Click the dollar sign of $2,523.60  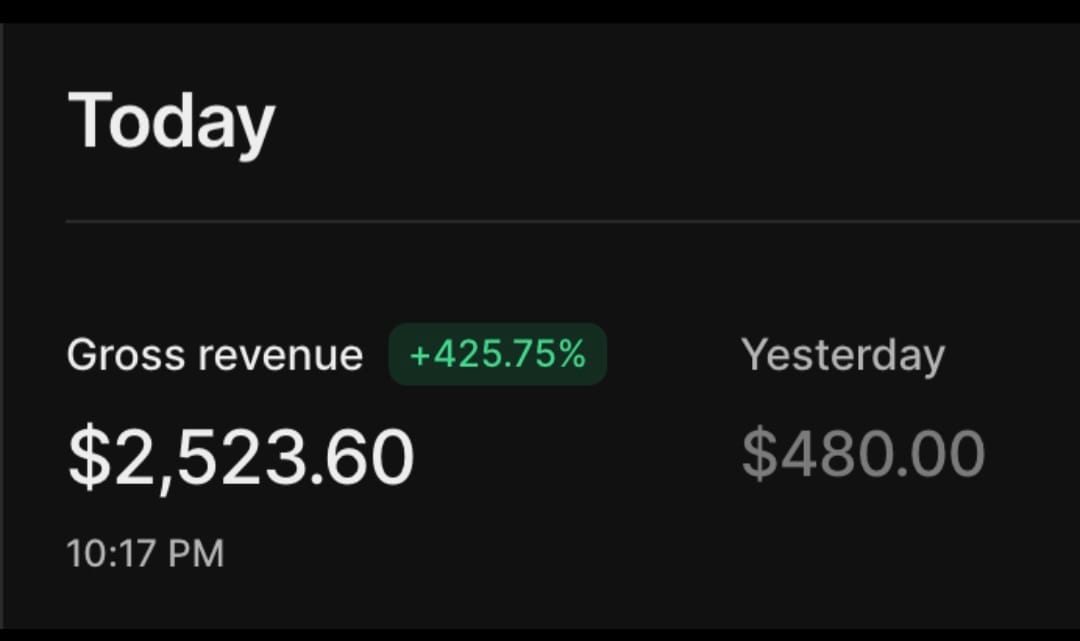[x=90, y=456]
